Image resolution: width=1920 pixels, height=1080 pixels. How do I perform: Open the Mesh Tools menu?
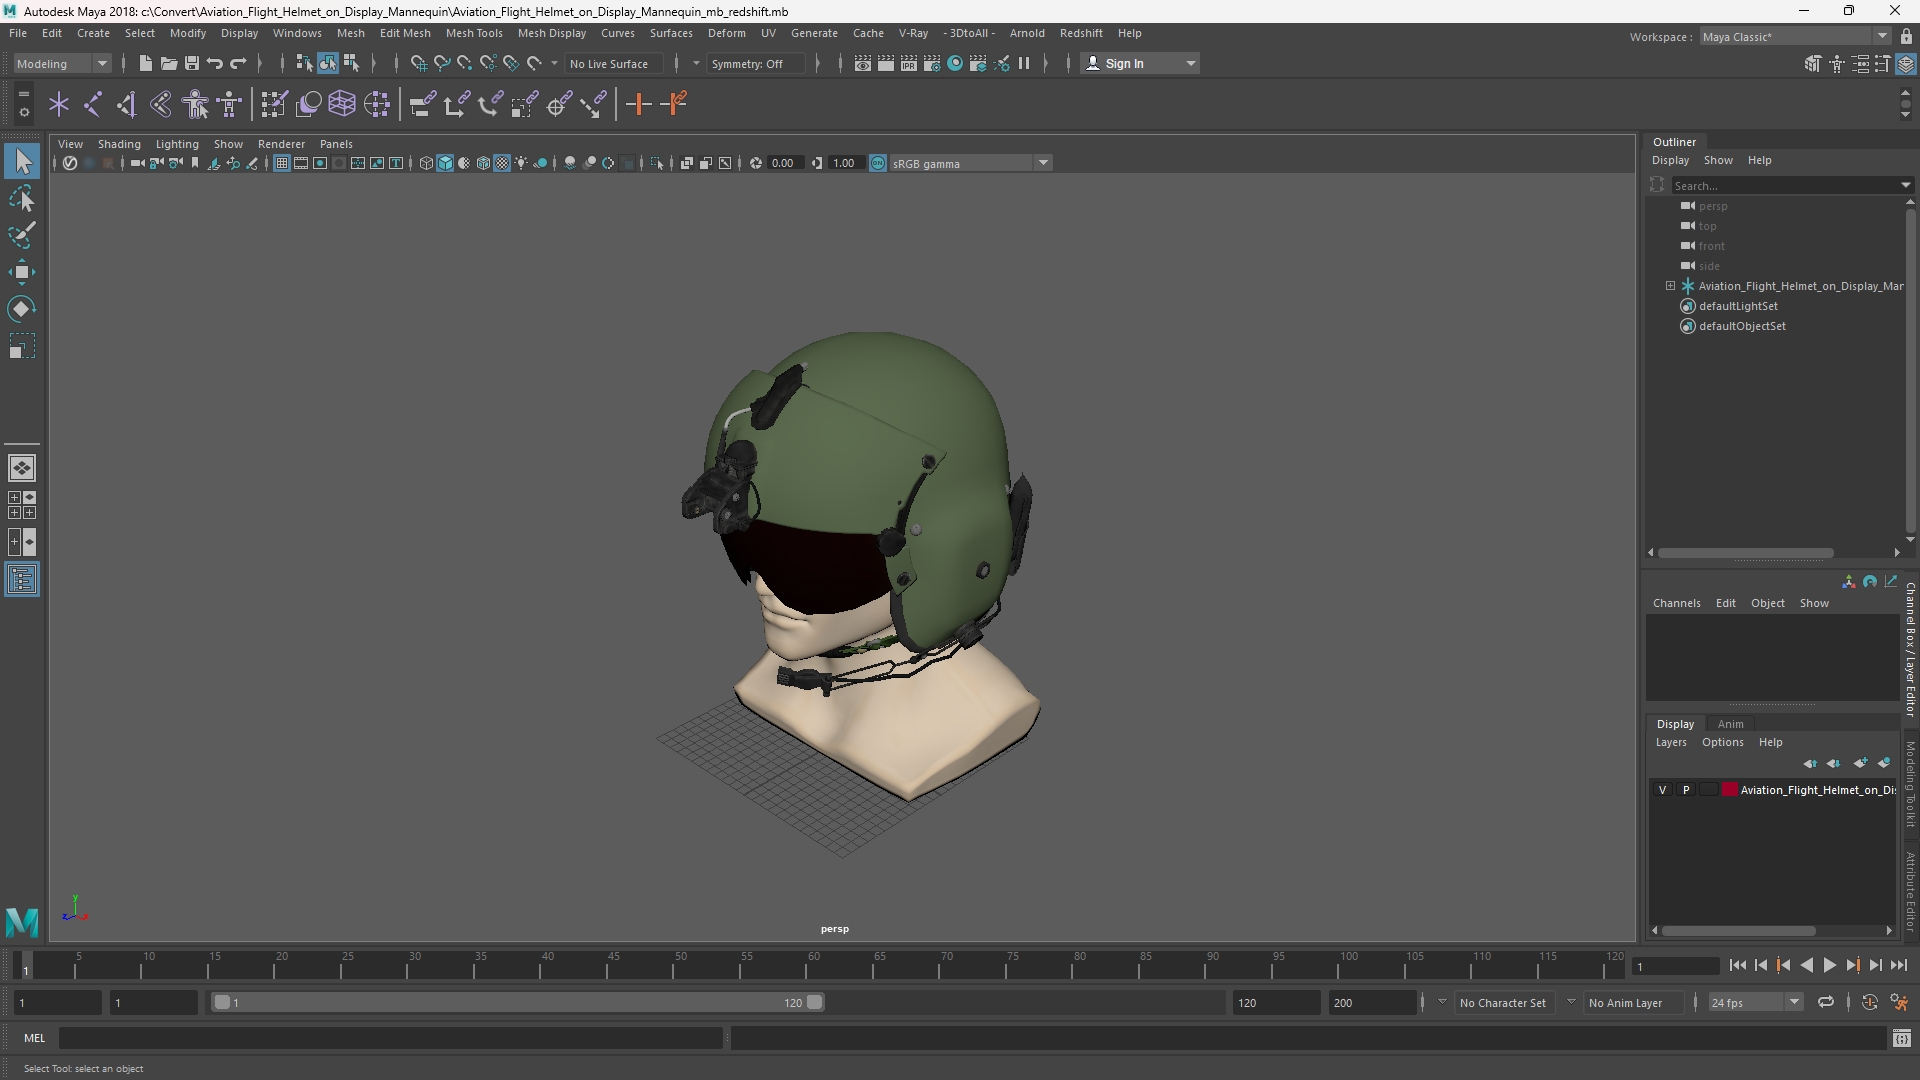[x=473, y=33]
